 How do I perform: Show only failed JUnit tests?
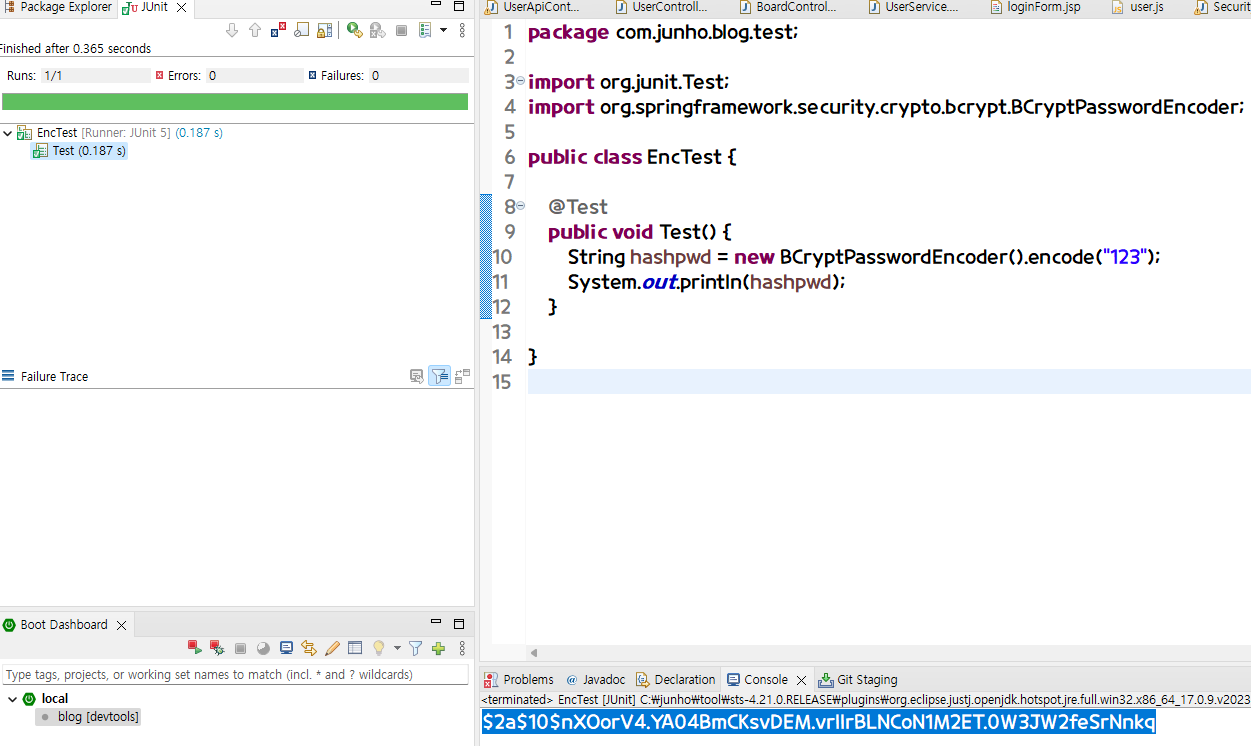coord(278,30)
